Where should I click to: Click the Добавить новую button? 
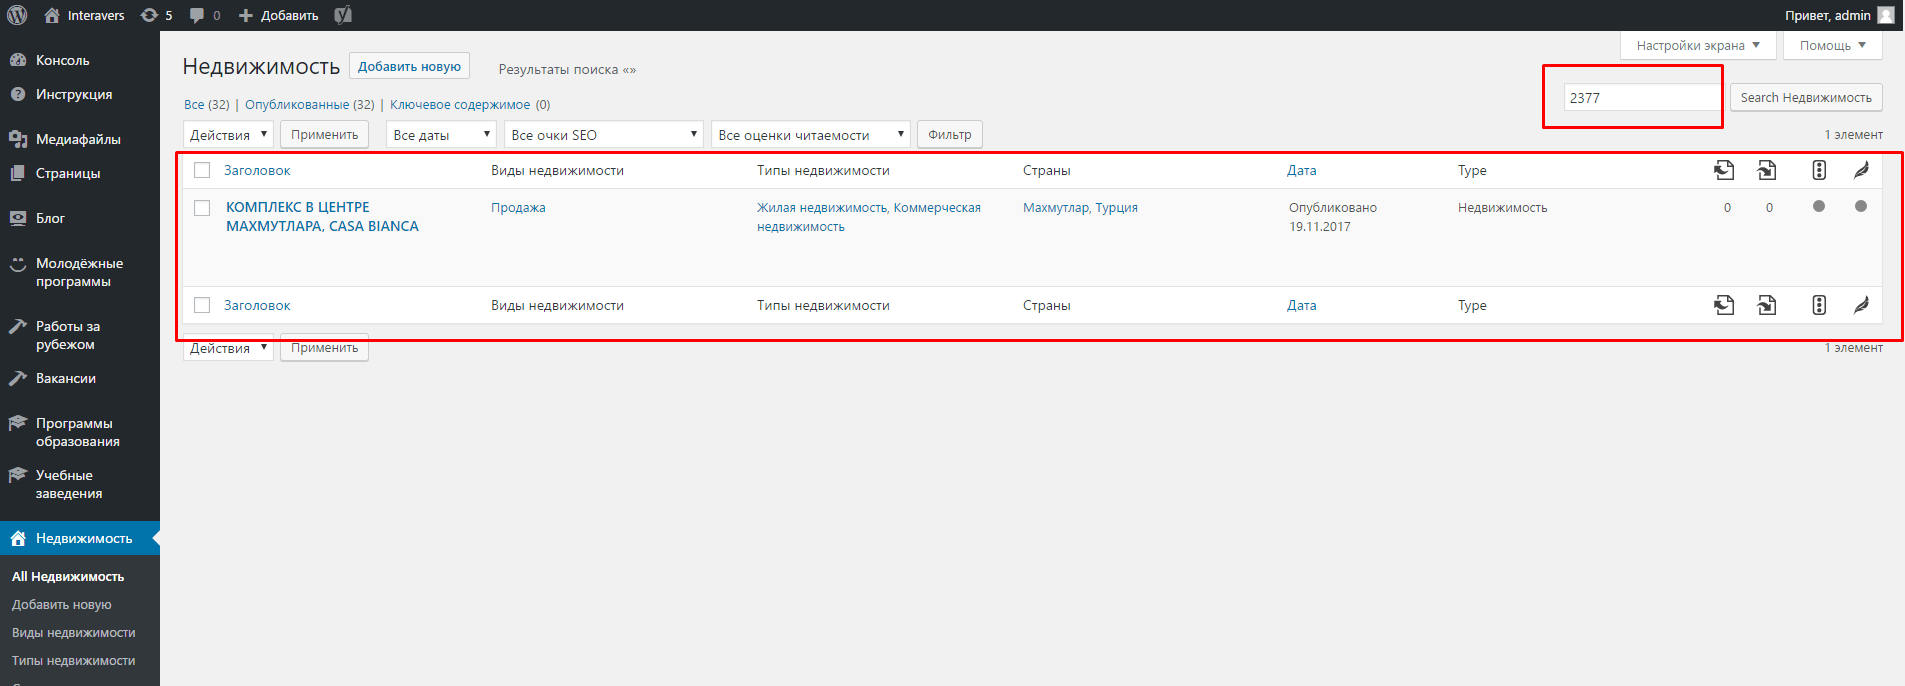coord(409,67)
